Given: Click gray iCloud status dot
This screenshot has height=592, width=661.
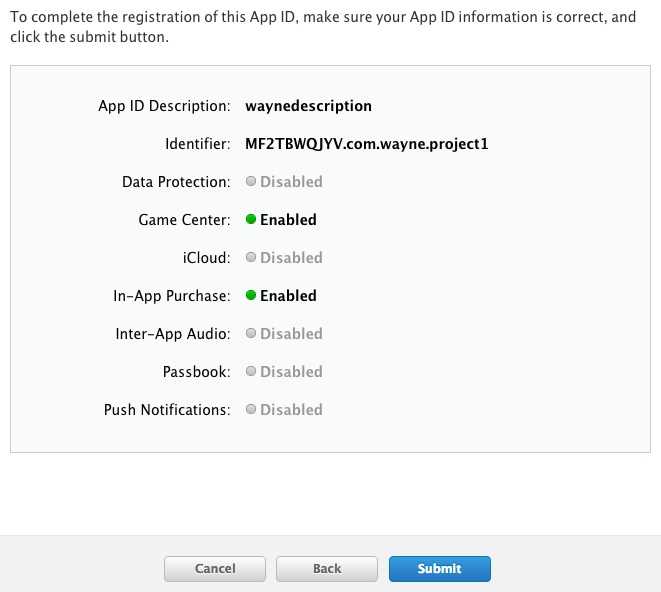Looking at the screenshot, I should (251, 258).
